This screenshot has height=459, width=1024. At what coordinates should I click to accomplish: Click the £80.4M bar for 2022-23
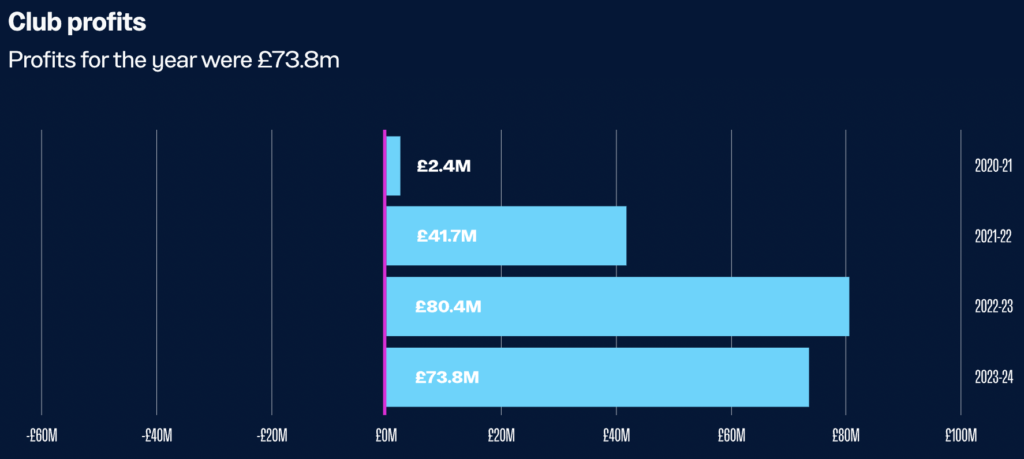coord(618,306)
